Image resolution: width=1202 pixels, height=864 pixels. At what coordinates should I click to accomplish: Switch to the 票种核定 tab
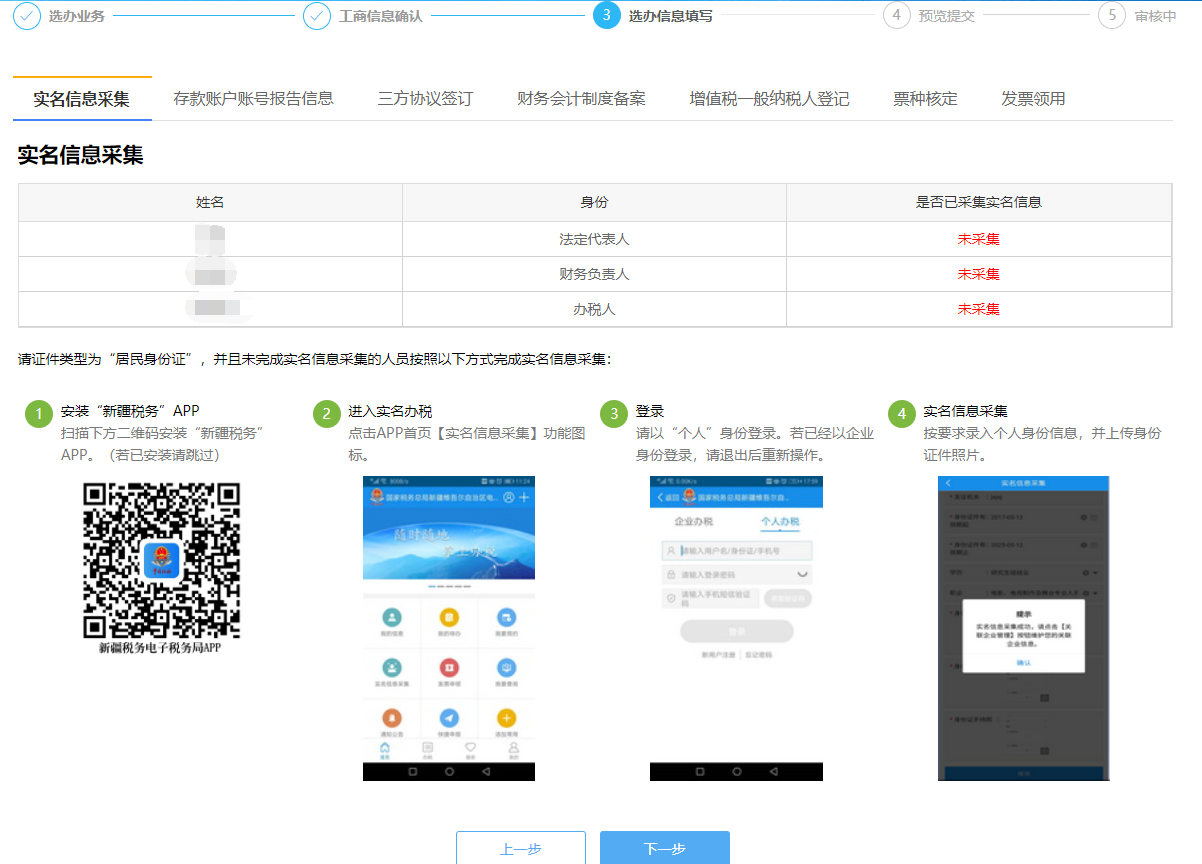click(925, 99)
